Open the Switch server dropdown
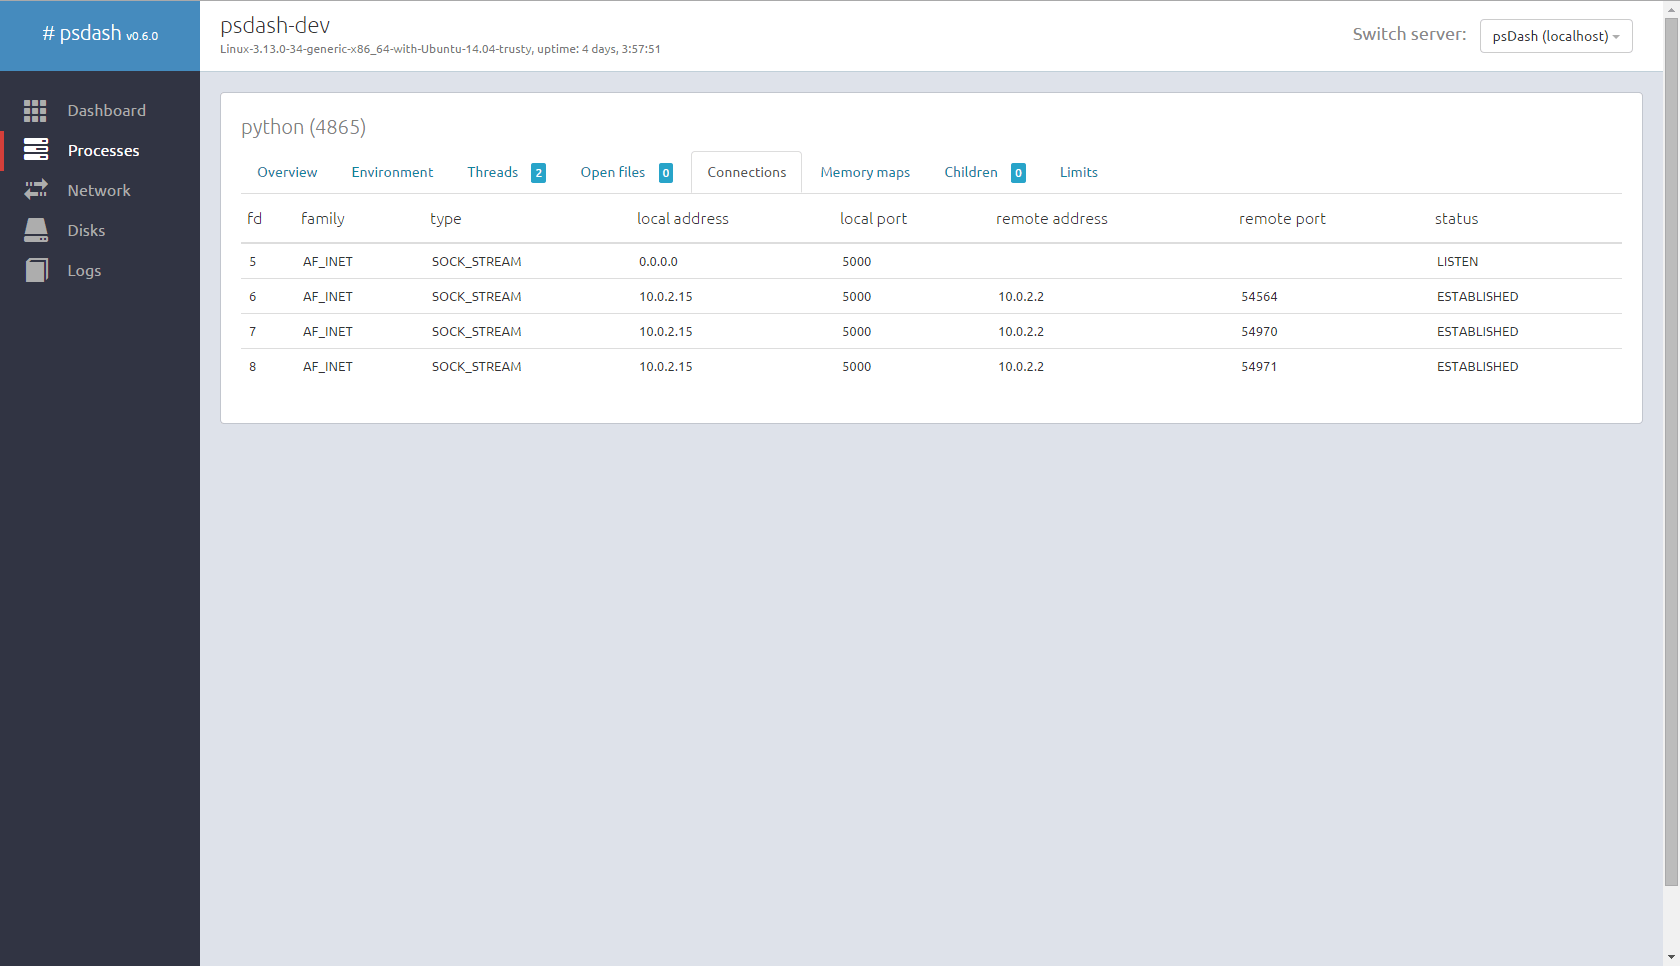 [1556, 36]
